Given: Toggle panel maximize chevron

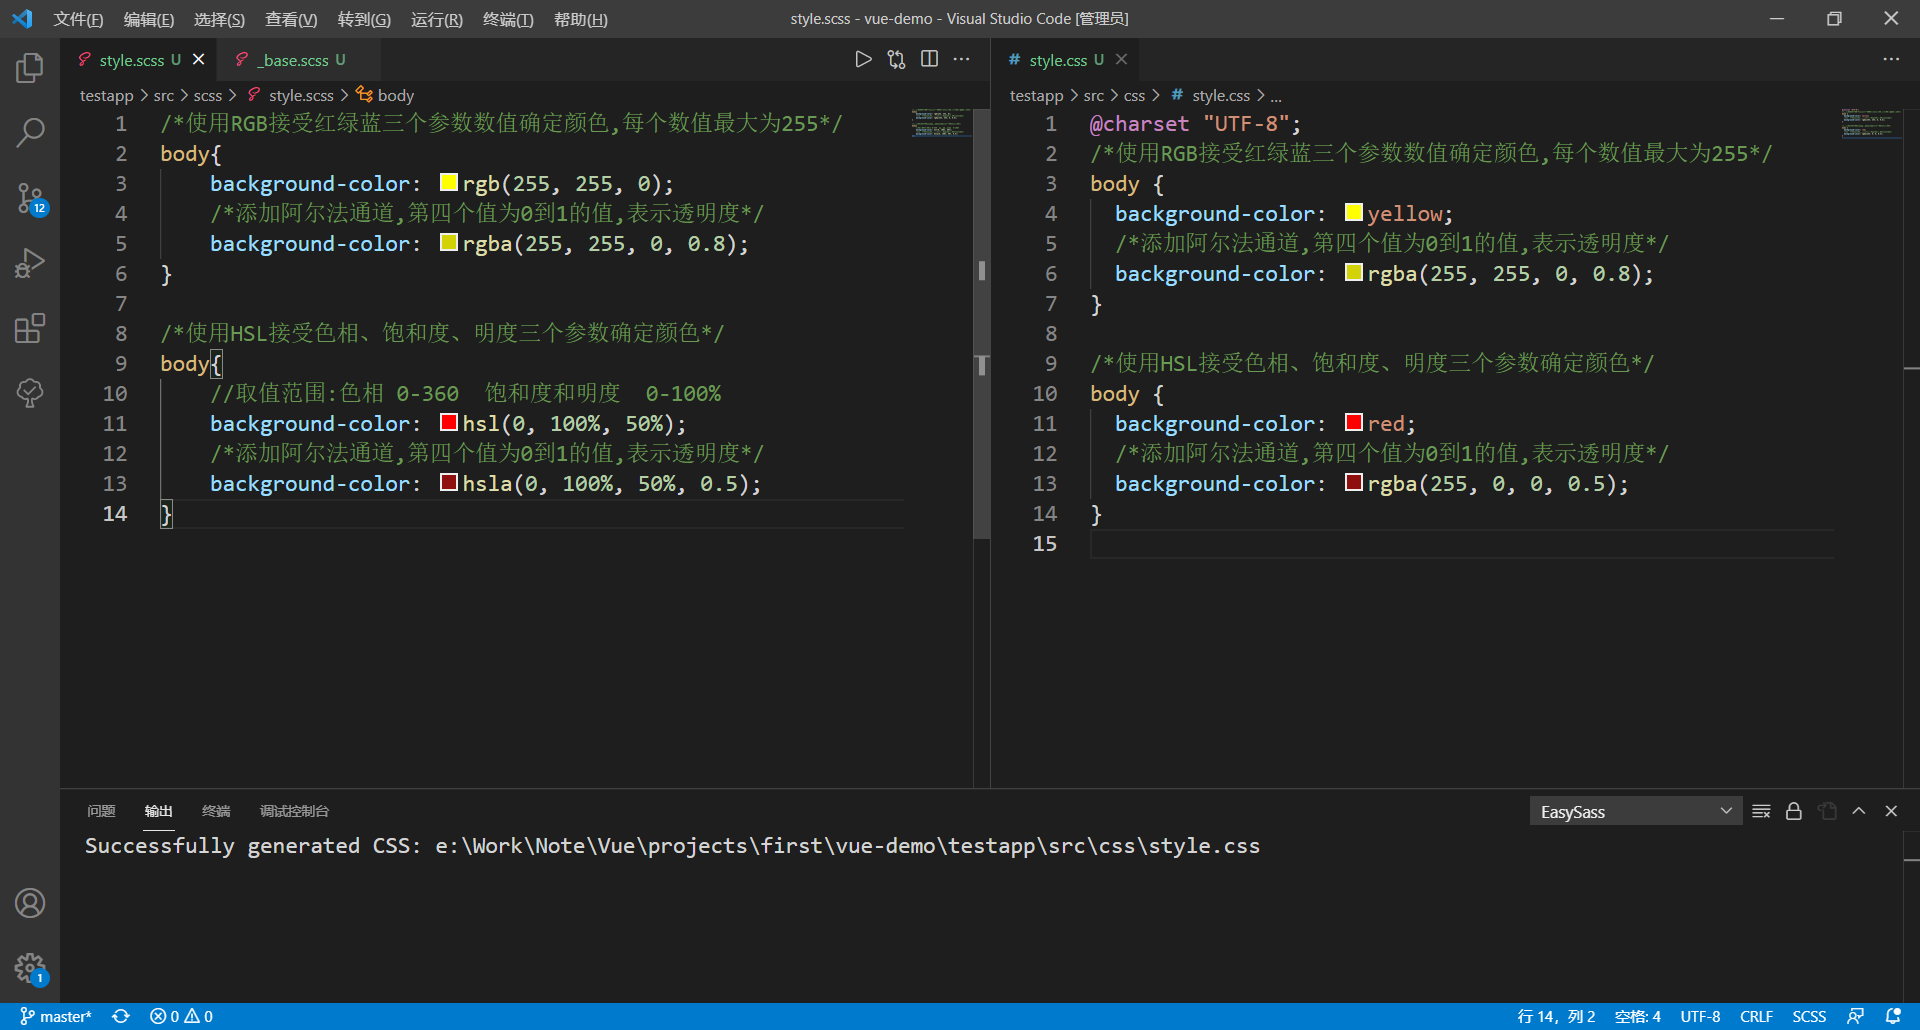Looking at the screenshot, I should click(x=1859, y=811).
